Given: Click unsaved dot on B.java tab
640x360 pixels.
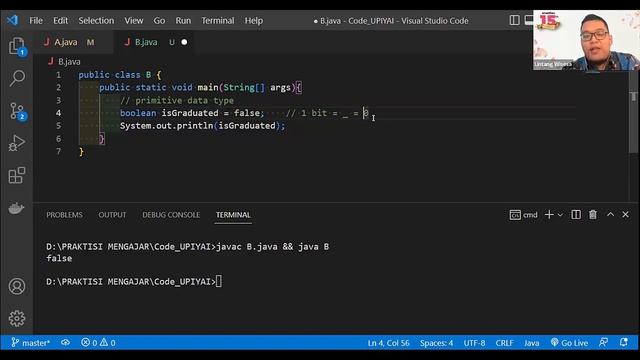Looking at the screenshot, I should [x=184, y=42].
